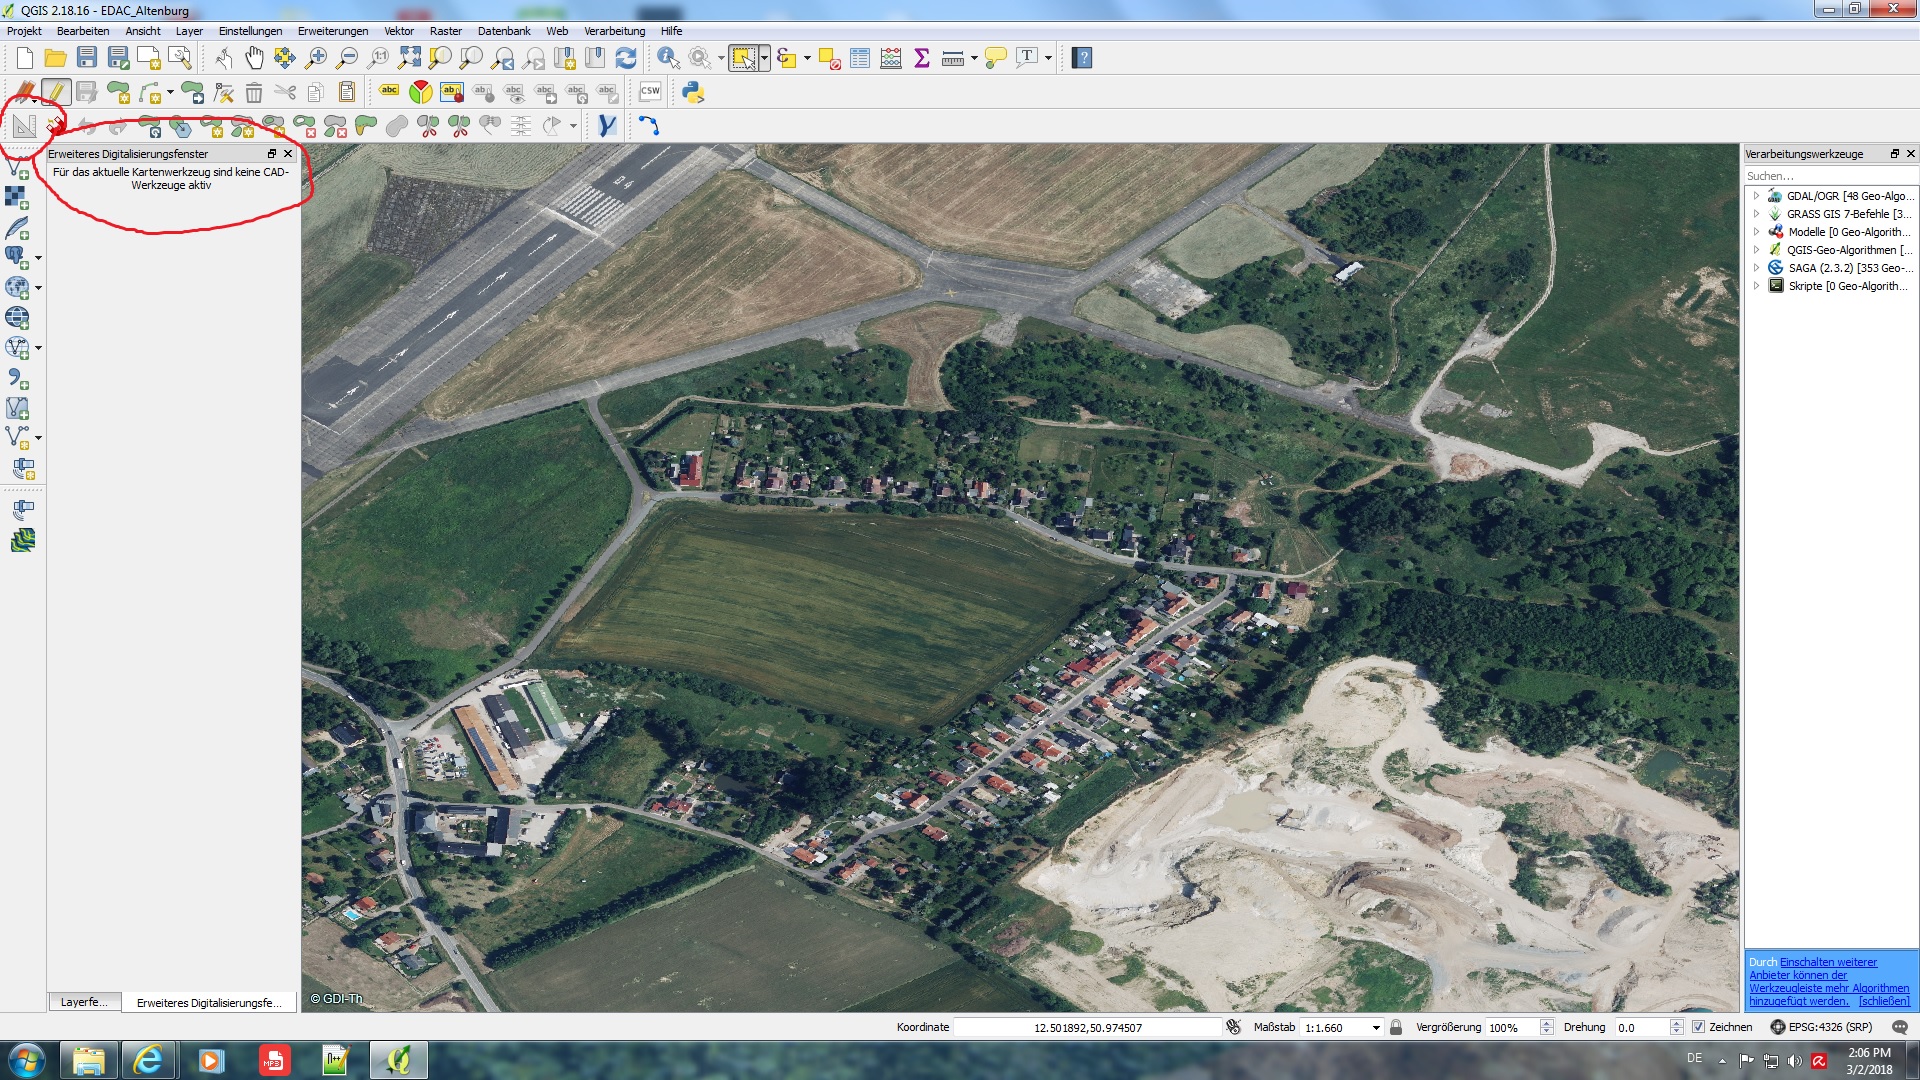Save the project with the floppy icon

(x=87, y=58)
